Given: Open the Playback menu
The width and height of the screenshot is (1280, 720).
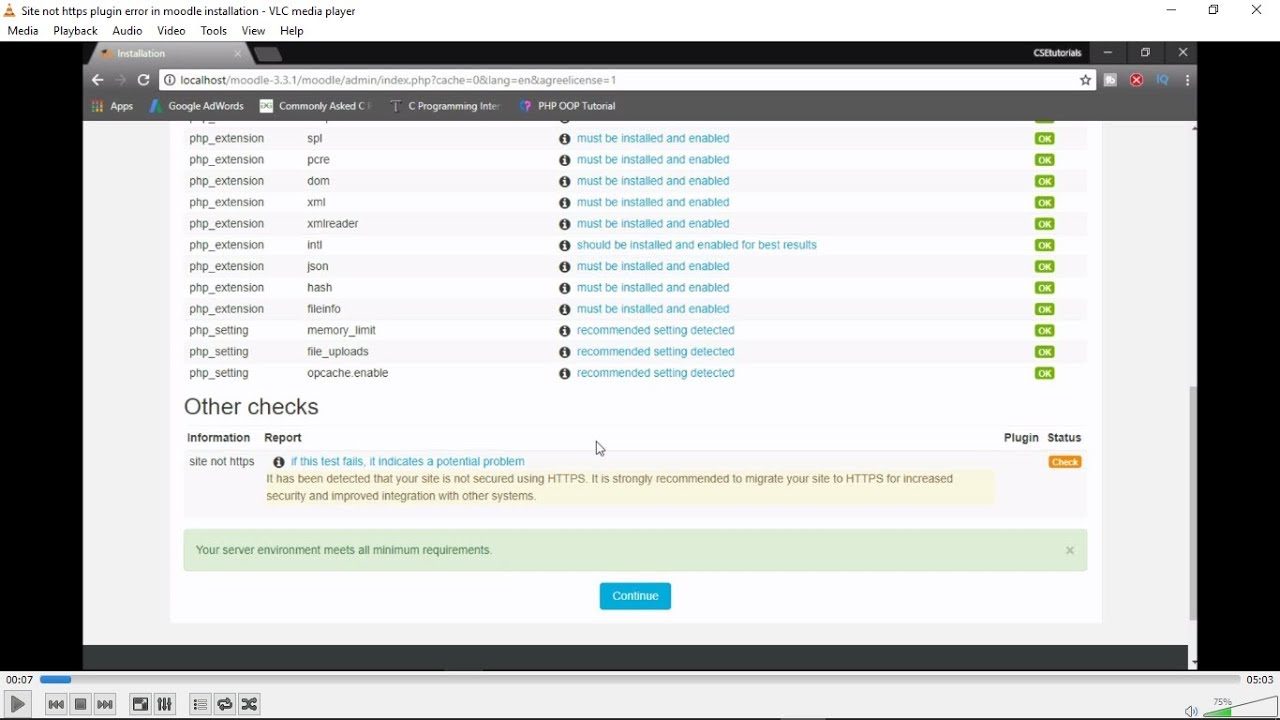Looking at the screenshot, I should [76, 31].
